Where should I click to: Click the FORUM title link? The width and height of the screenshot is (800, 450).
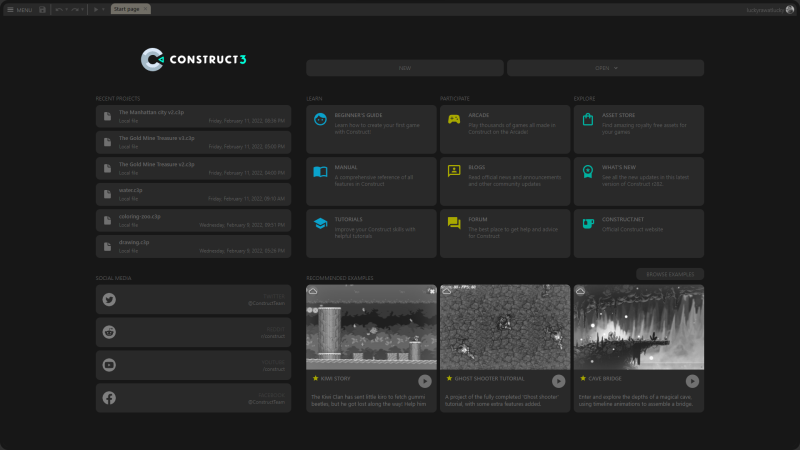[478, 219]
